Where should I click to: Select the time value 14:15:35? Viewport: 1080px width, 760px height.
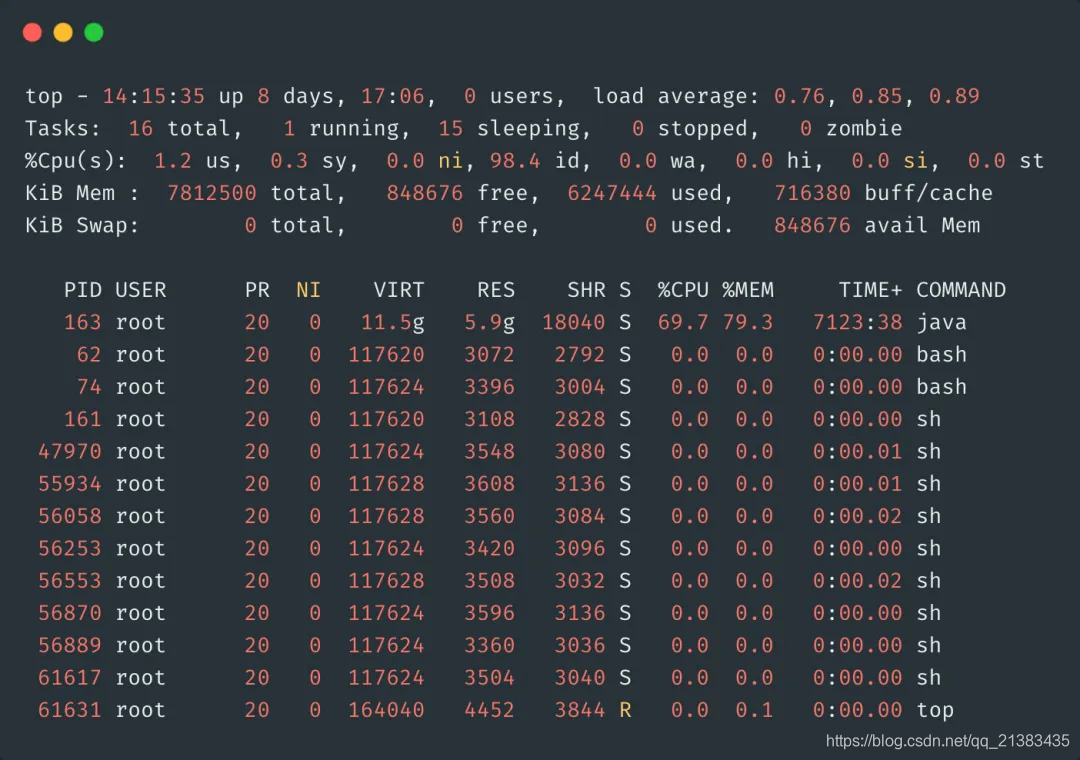154,96
